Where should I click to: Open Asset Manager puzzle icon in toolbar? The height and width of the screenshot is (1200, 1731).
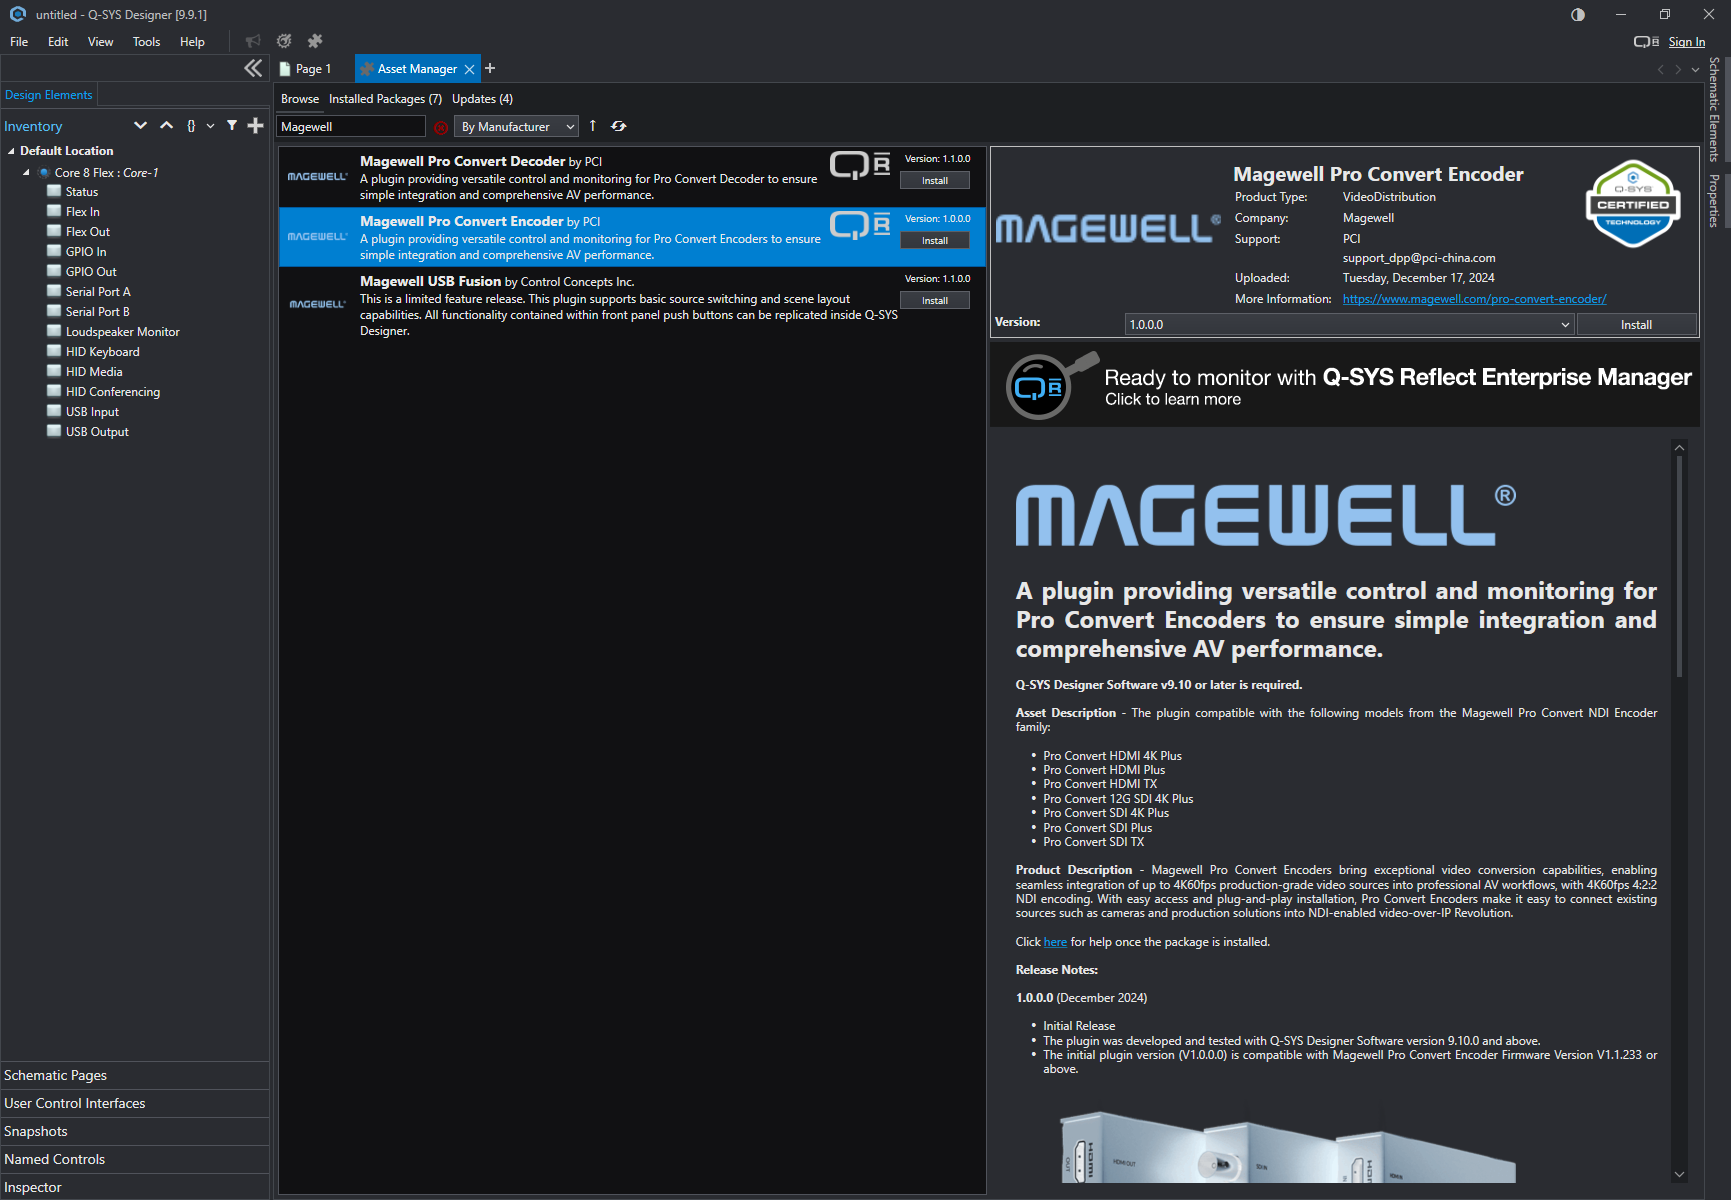tap(315, 41)
